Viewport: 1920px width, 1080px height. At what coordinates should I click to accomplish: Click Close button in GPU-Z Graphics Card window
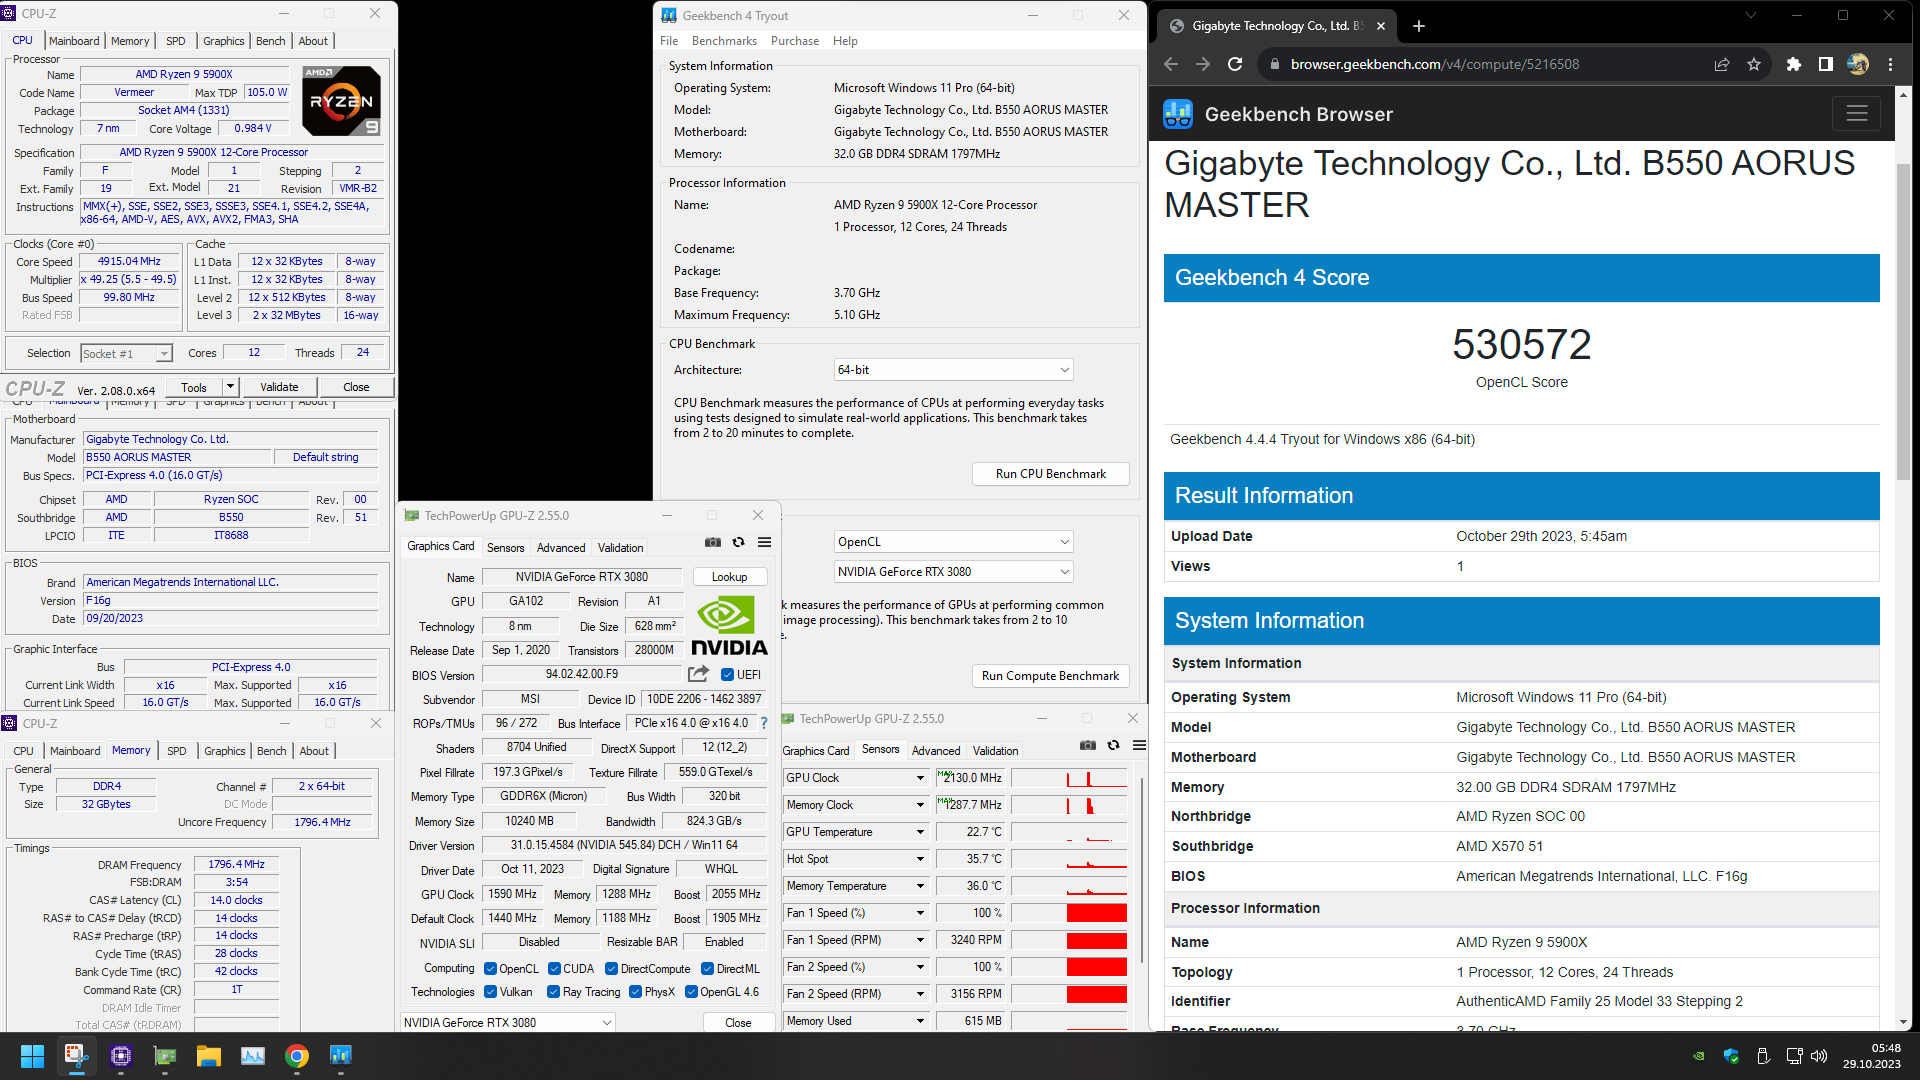point(738,1022)
